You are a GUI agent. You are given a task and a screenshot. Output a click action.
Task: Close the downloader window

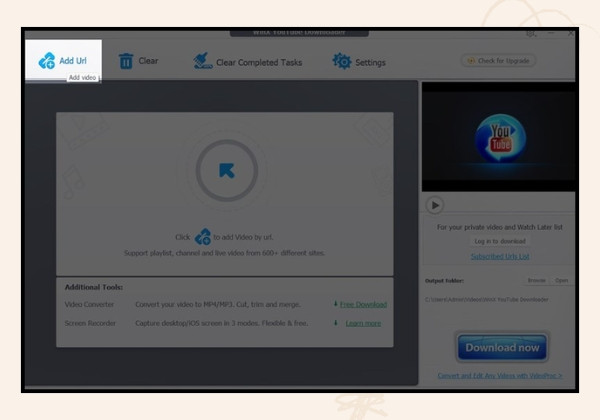pos(571,33)
